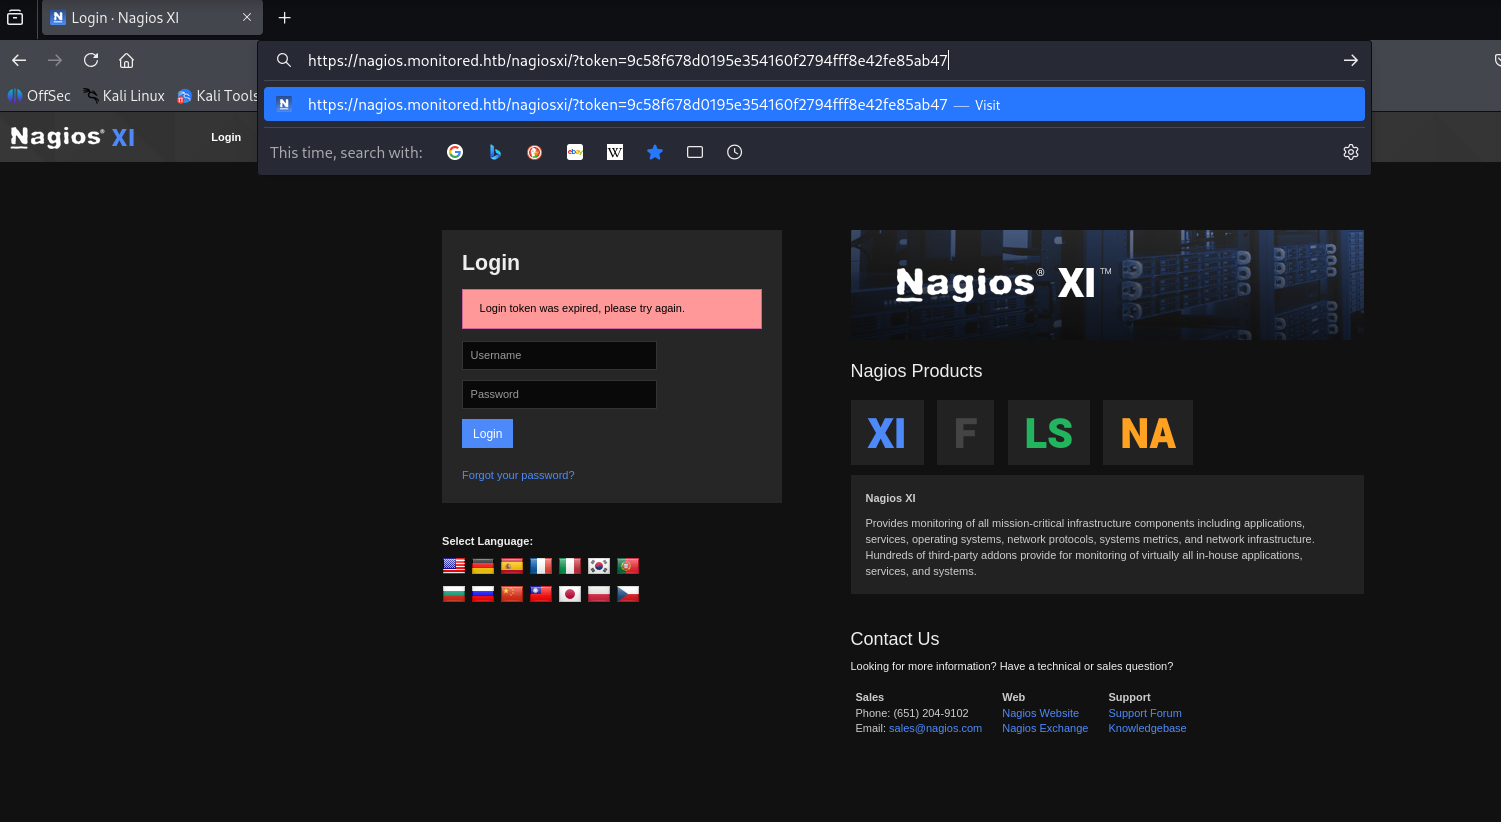Click the Nagios XI banner image
Screen dimensions: 1501x822
(1107, 285)
